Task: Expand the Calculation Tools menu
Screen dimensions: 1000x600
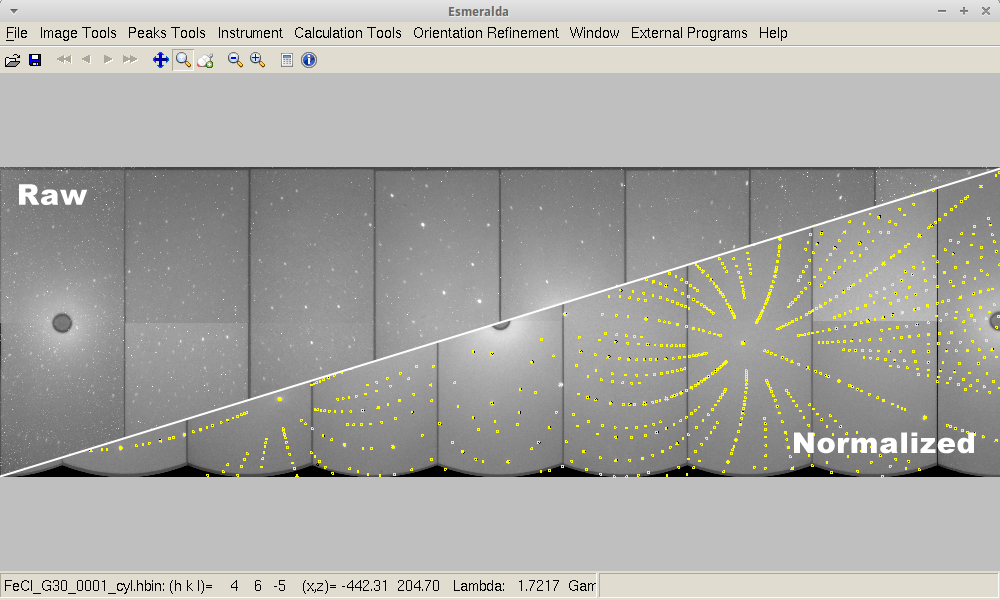Action: (348, 33)
